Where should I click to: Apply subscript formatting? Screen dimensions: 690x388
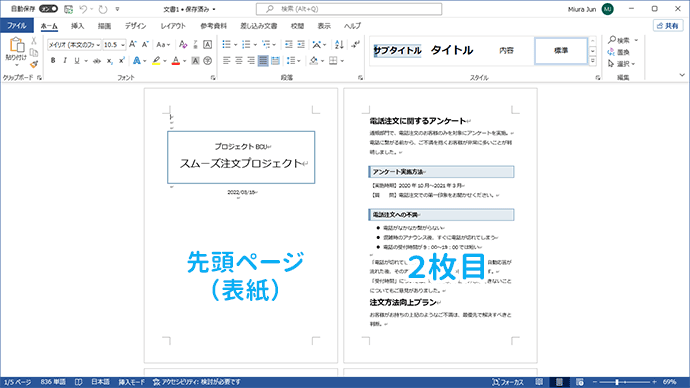(110, 61)
